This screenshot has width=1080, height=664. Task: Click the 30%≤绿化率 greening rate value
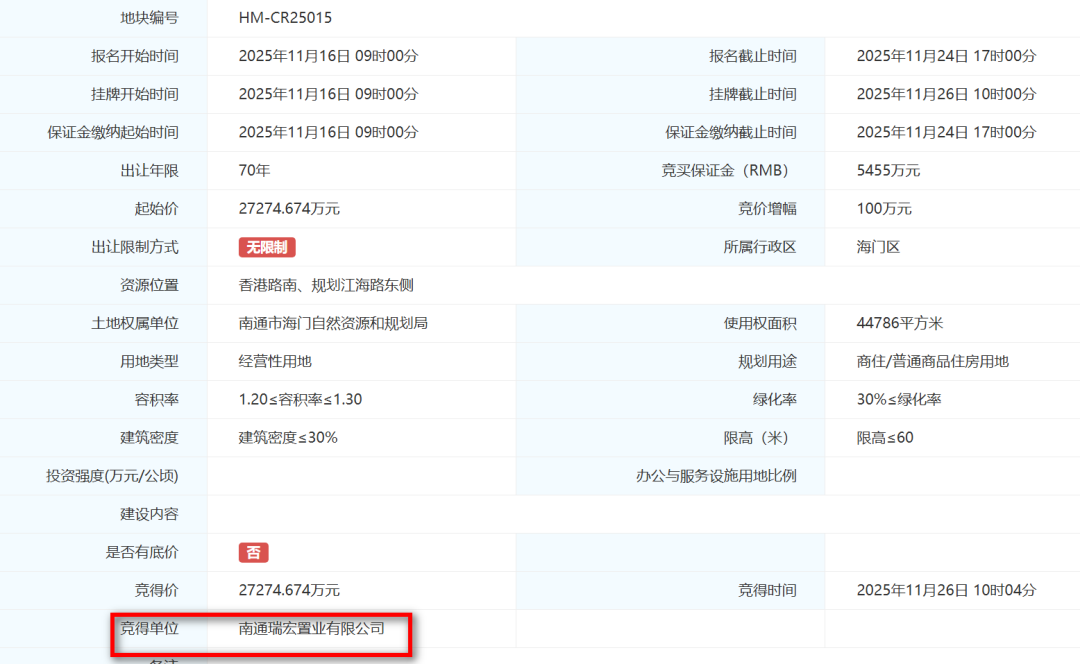(x=899, y=399)
